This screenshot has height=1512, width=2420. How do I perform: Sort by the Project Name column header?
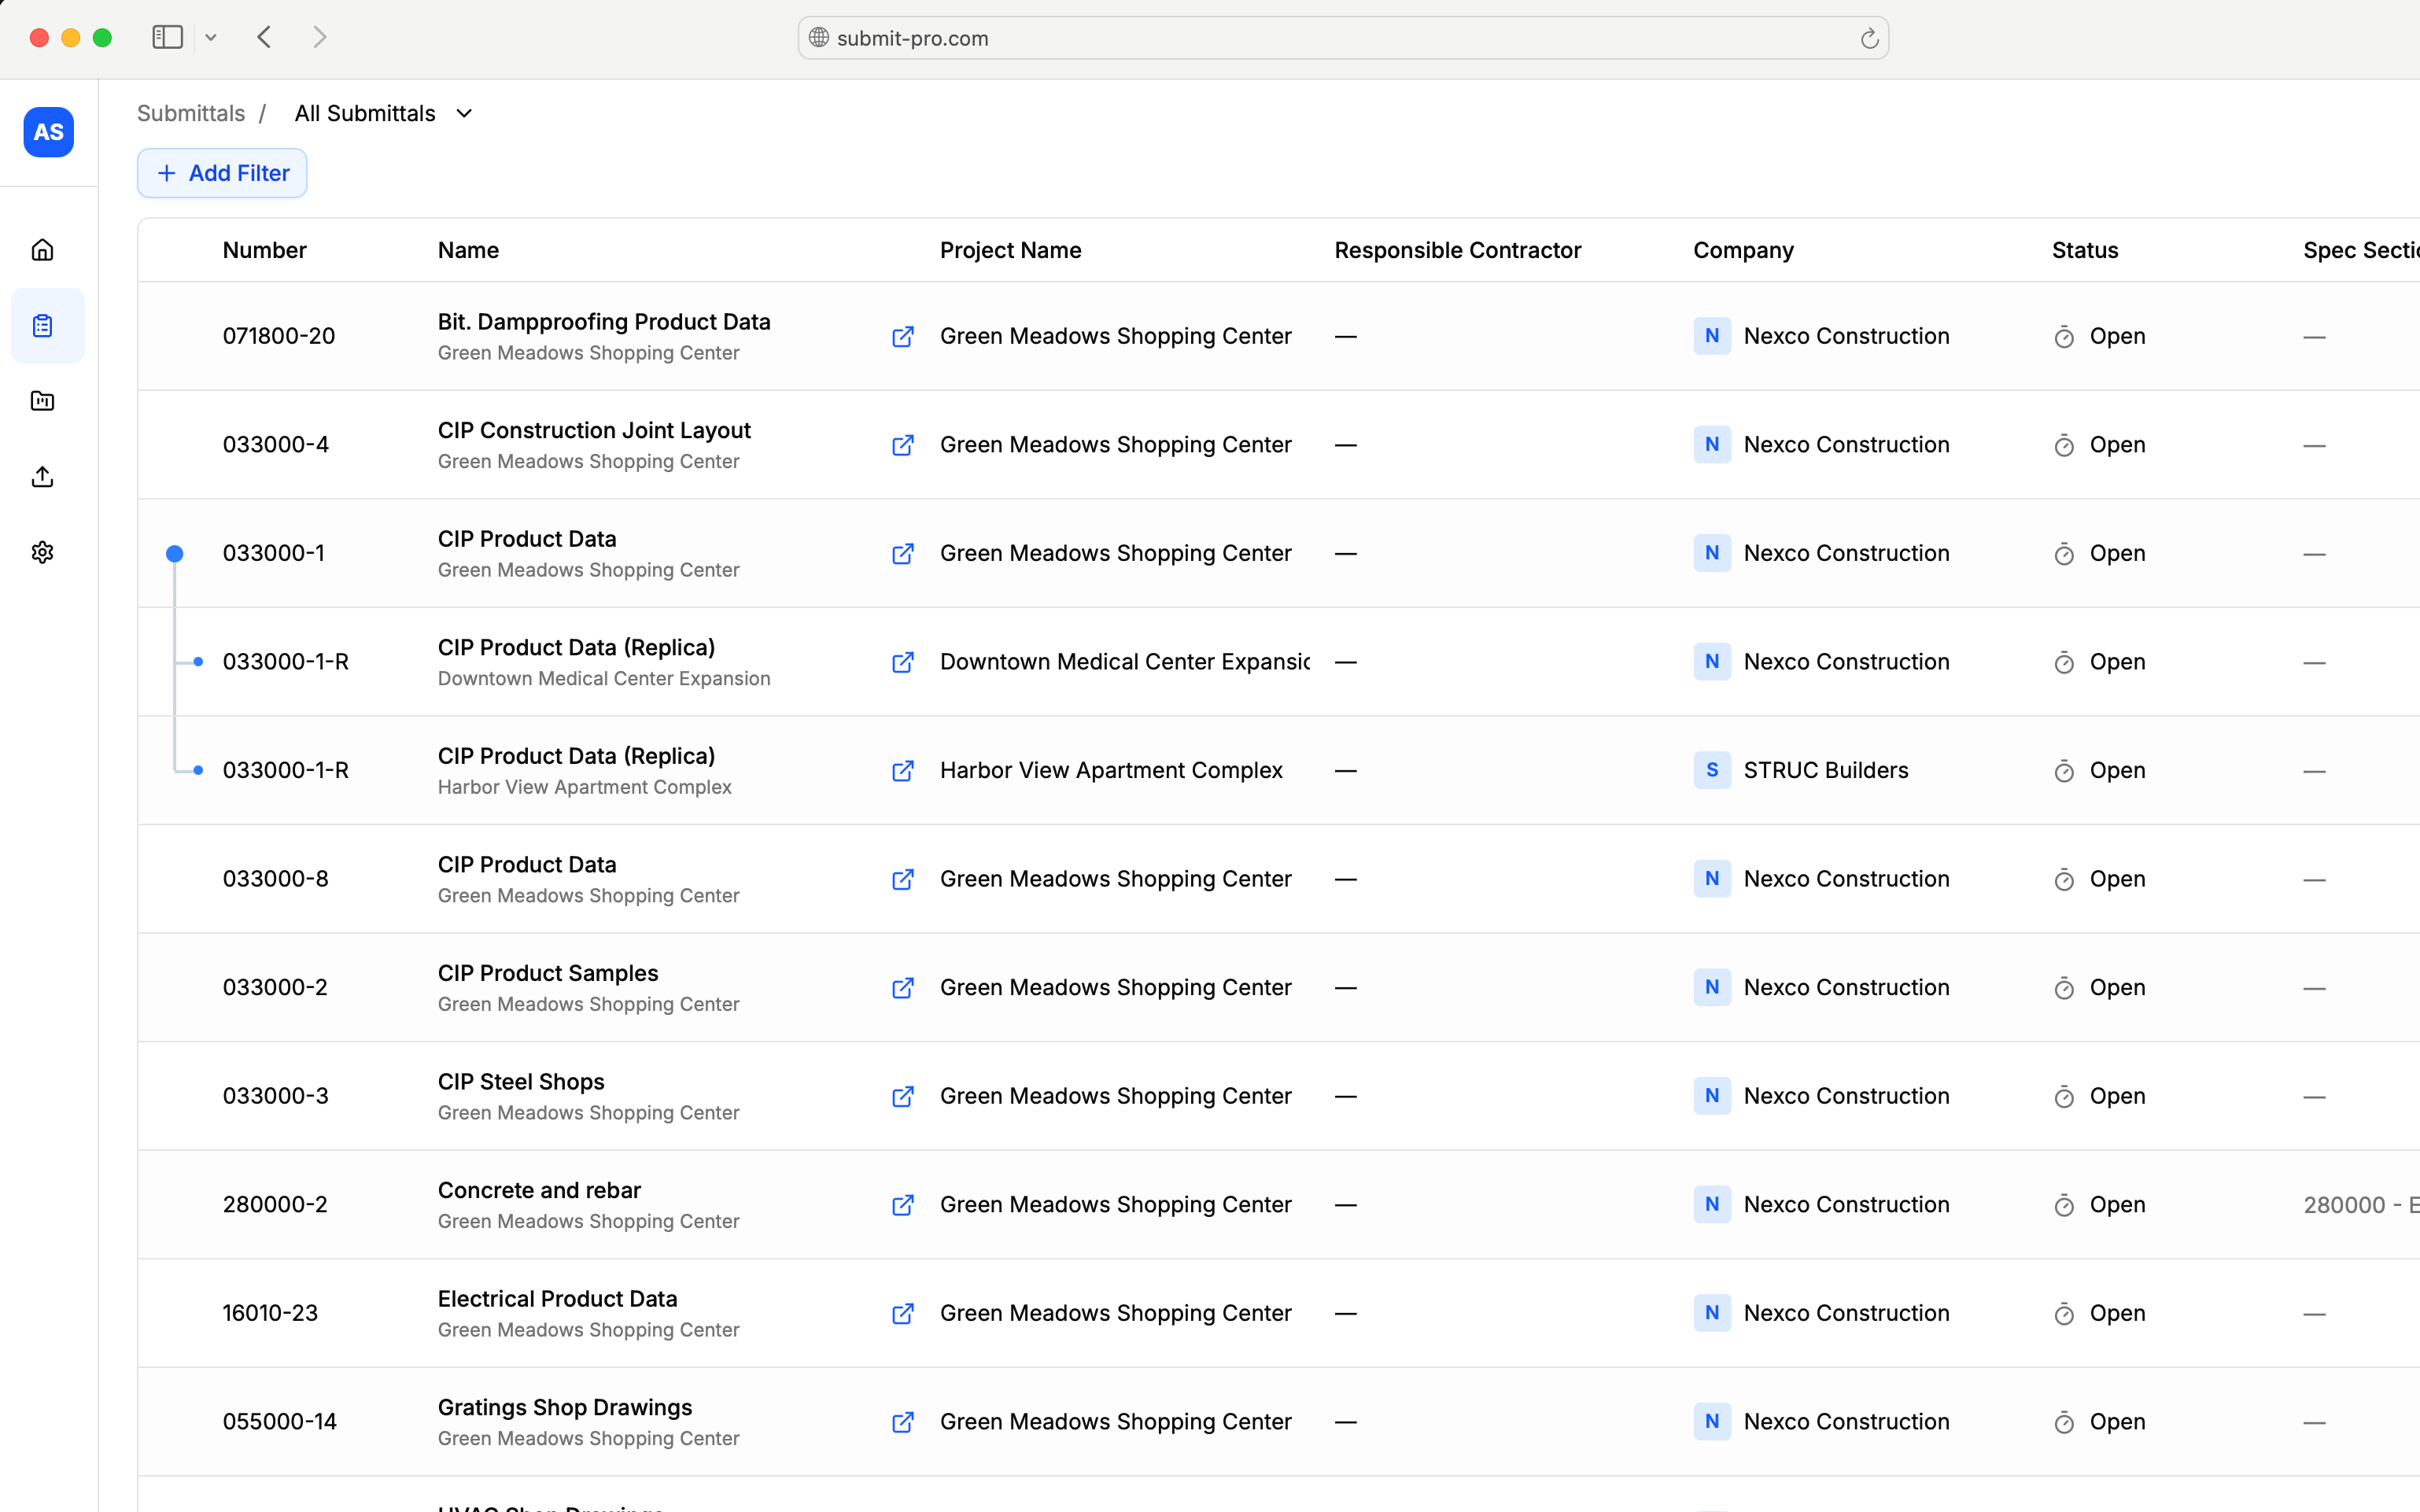1010,251
